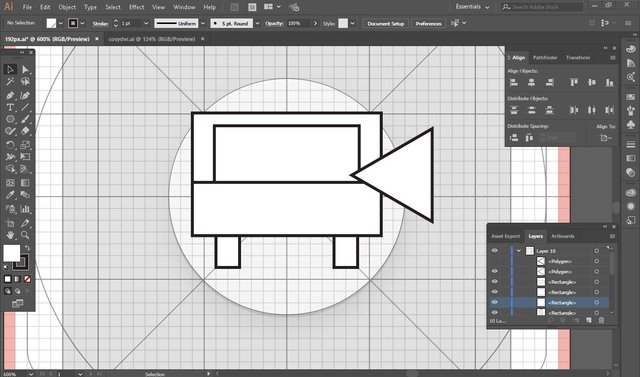Viewport: 640px width, 377px height.
Task: Open the fill color dropdown in control bar
Action: pos(61,24)
